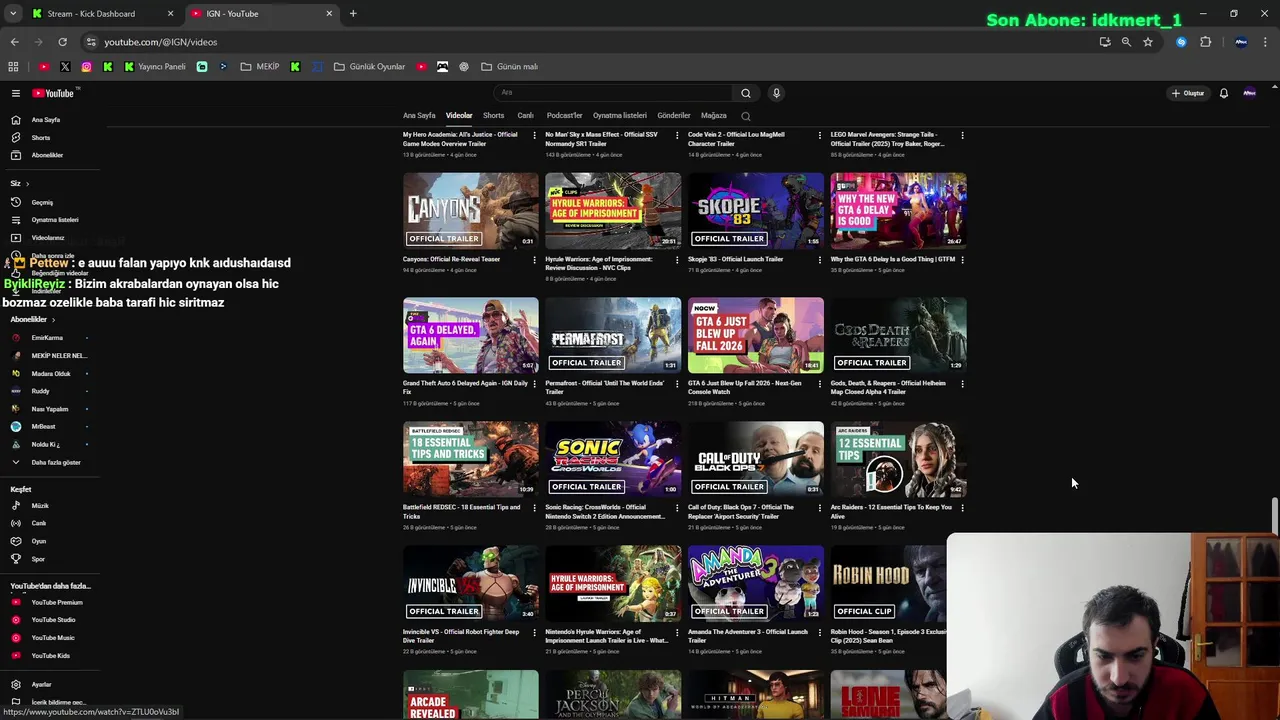
Task: Open the Instagram bookmark
Action: point(86,67)
